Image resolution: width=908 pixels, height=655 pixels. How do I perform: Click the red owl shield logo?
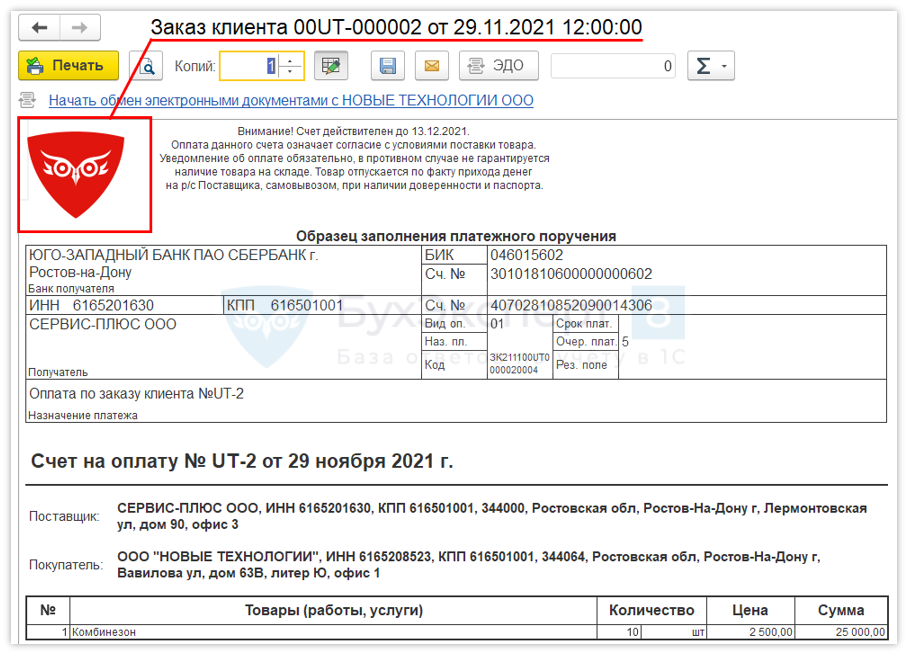tap(76, 174)
